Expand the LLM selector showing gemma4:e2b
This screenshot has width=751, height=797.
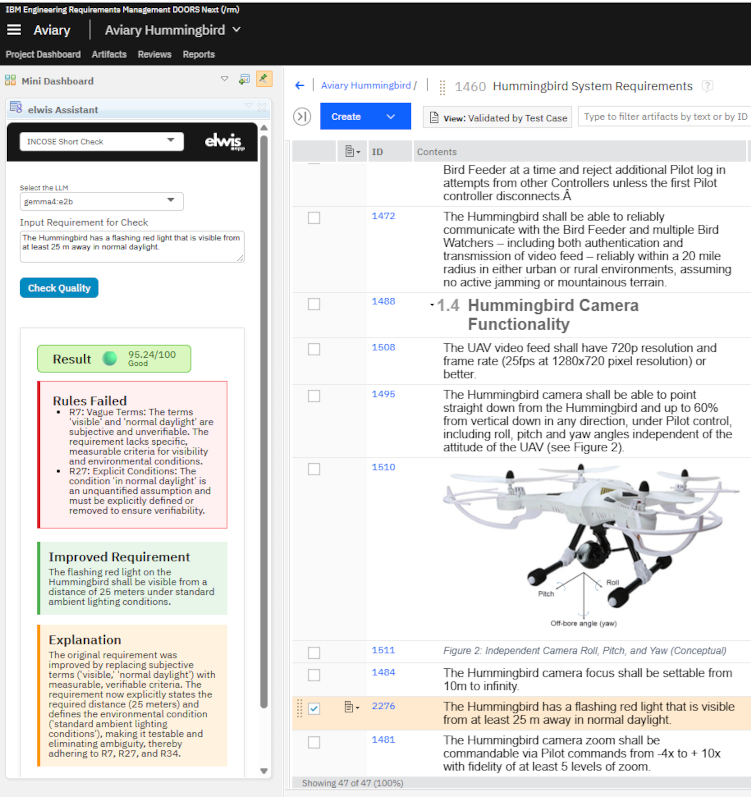102,201
